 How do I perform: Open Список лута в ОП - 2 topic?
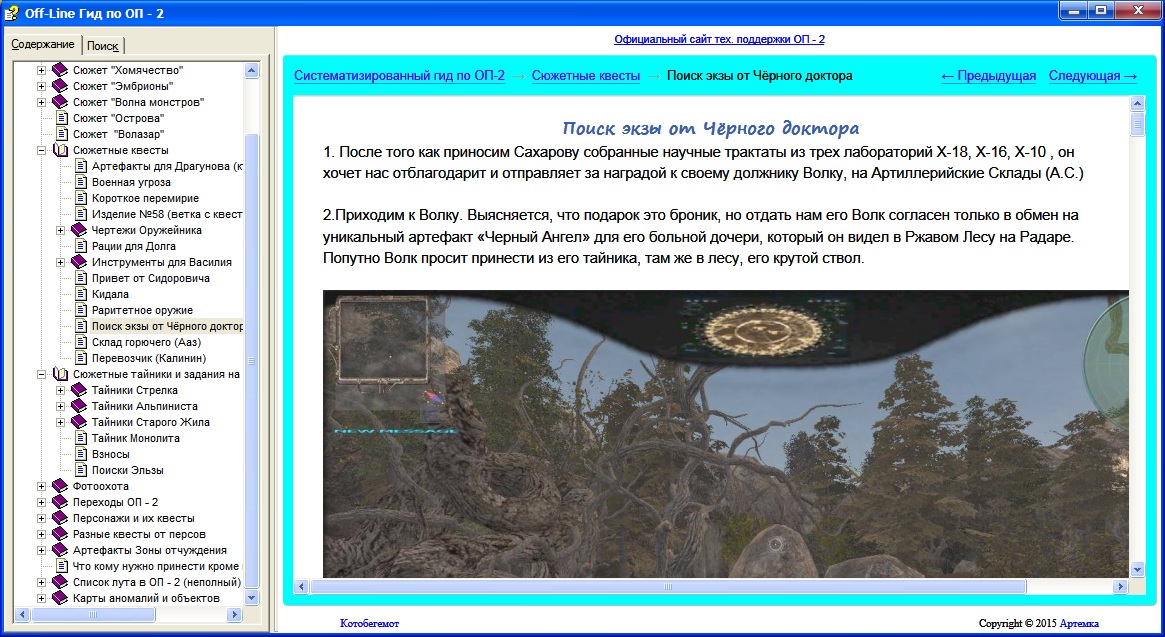tap(157, 582)
